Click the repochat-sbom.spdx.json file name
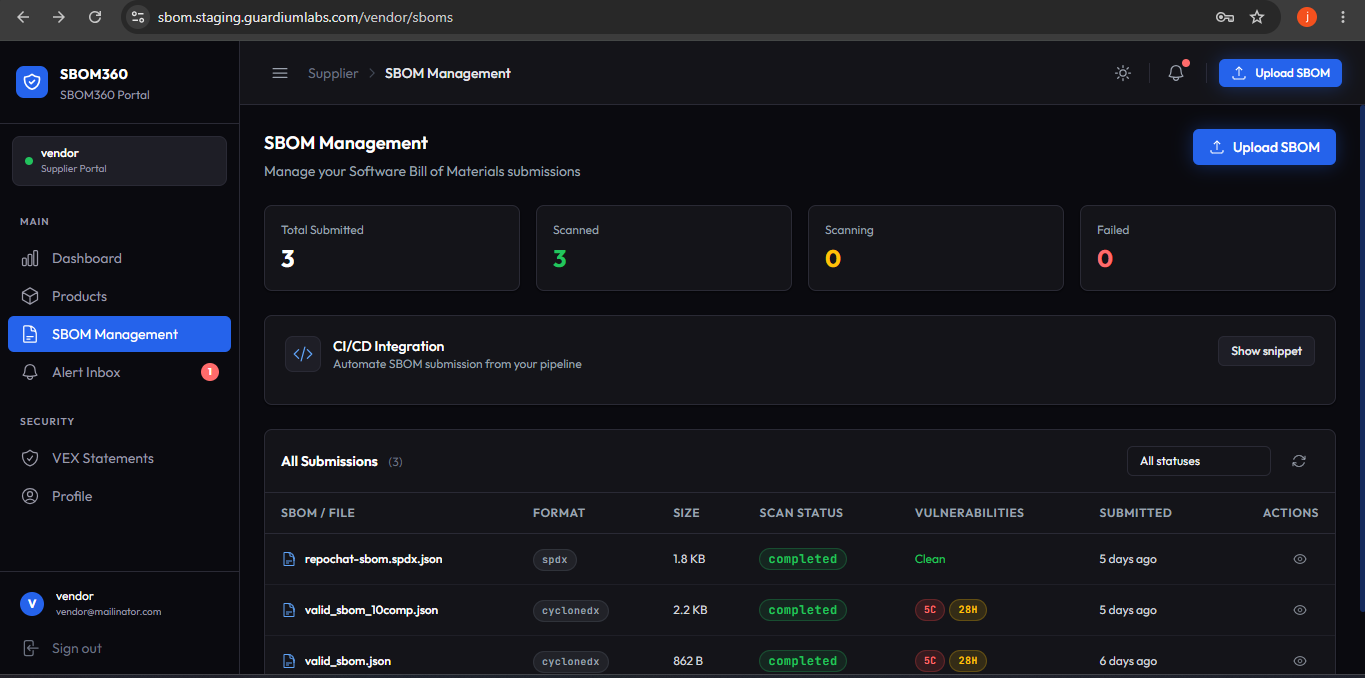Screen dimensions: 1365x678 [x=373, y=559]
